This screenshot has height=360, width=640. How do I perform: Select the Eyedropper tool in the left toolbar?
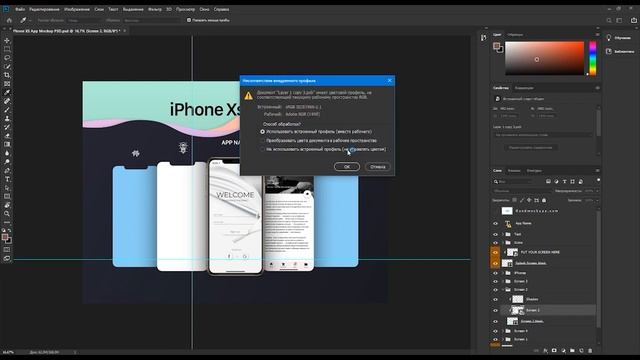click(7, 92)
